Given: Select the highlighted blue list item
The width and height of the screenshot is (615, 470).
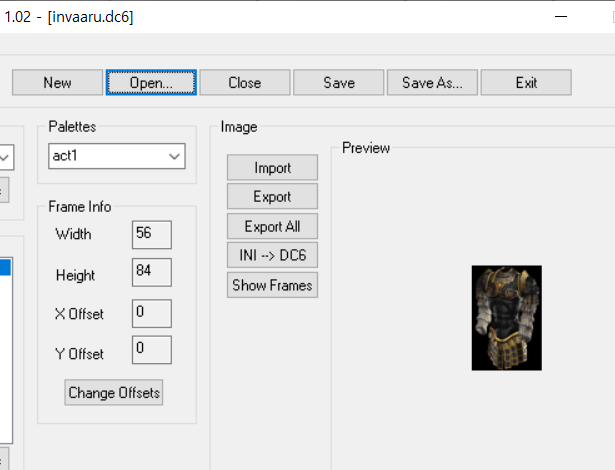Looking at the screenshot, I should [5, 267].
